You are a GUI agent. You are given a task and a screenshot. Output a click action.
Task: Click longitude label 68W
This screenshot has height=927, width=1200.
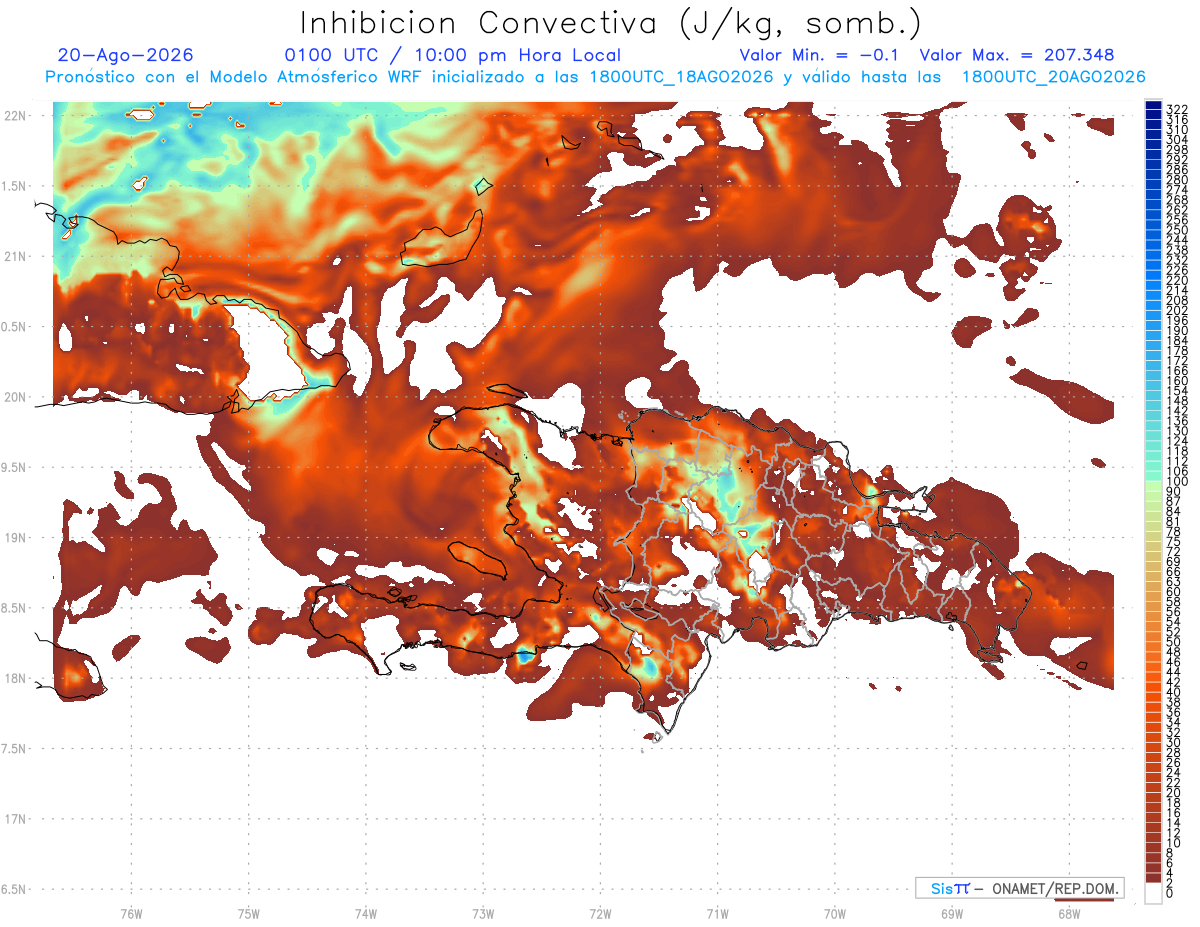[x=1069, y=913]
